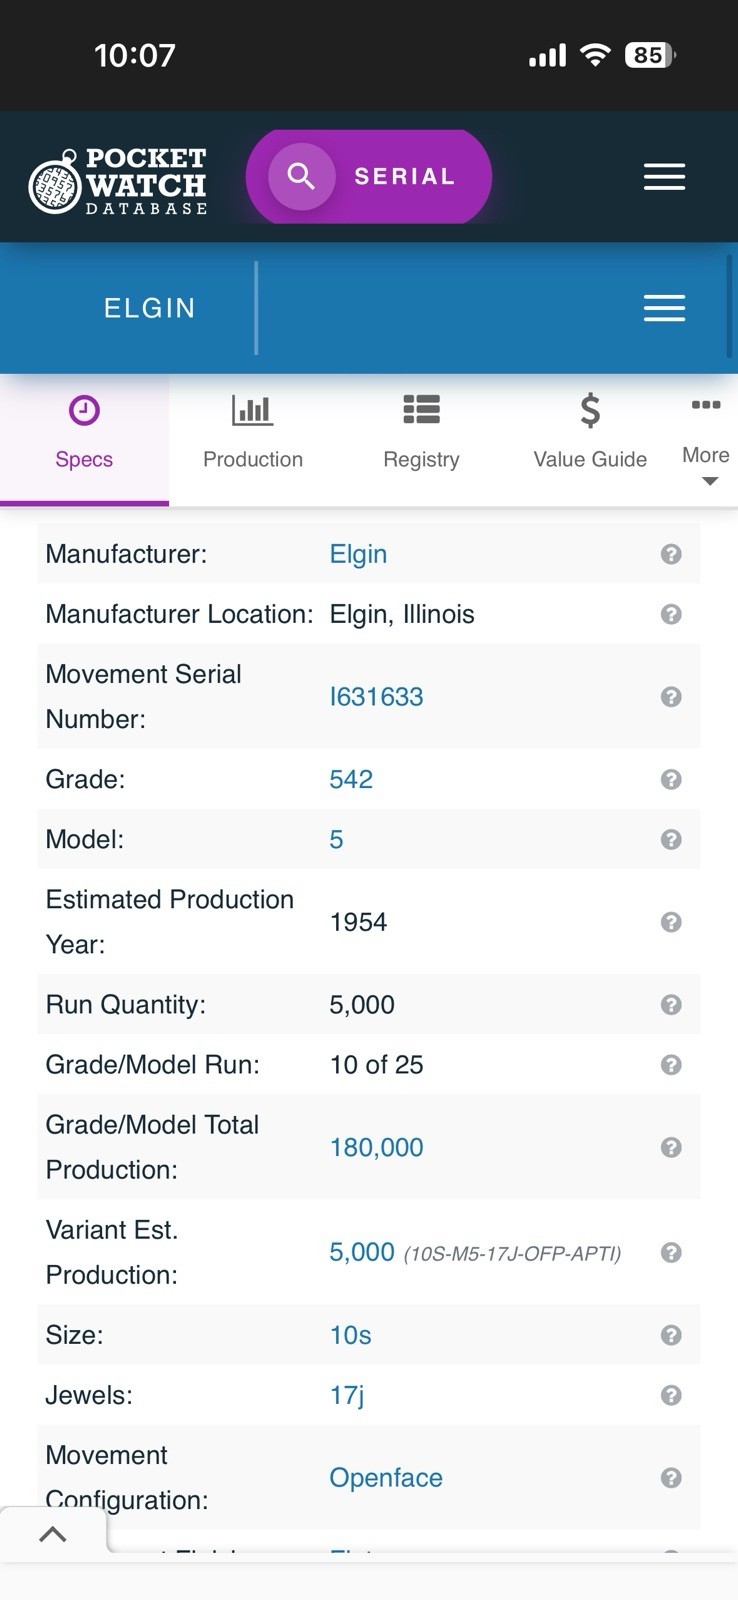The width and height of the screenshot is (738, 1600).
Task: Show help for Movement Serial Number row
Action: tap(671, 697)
